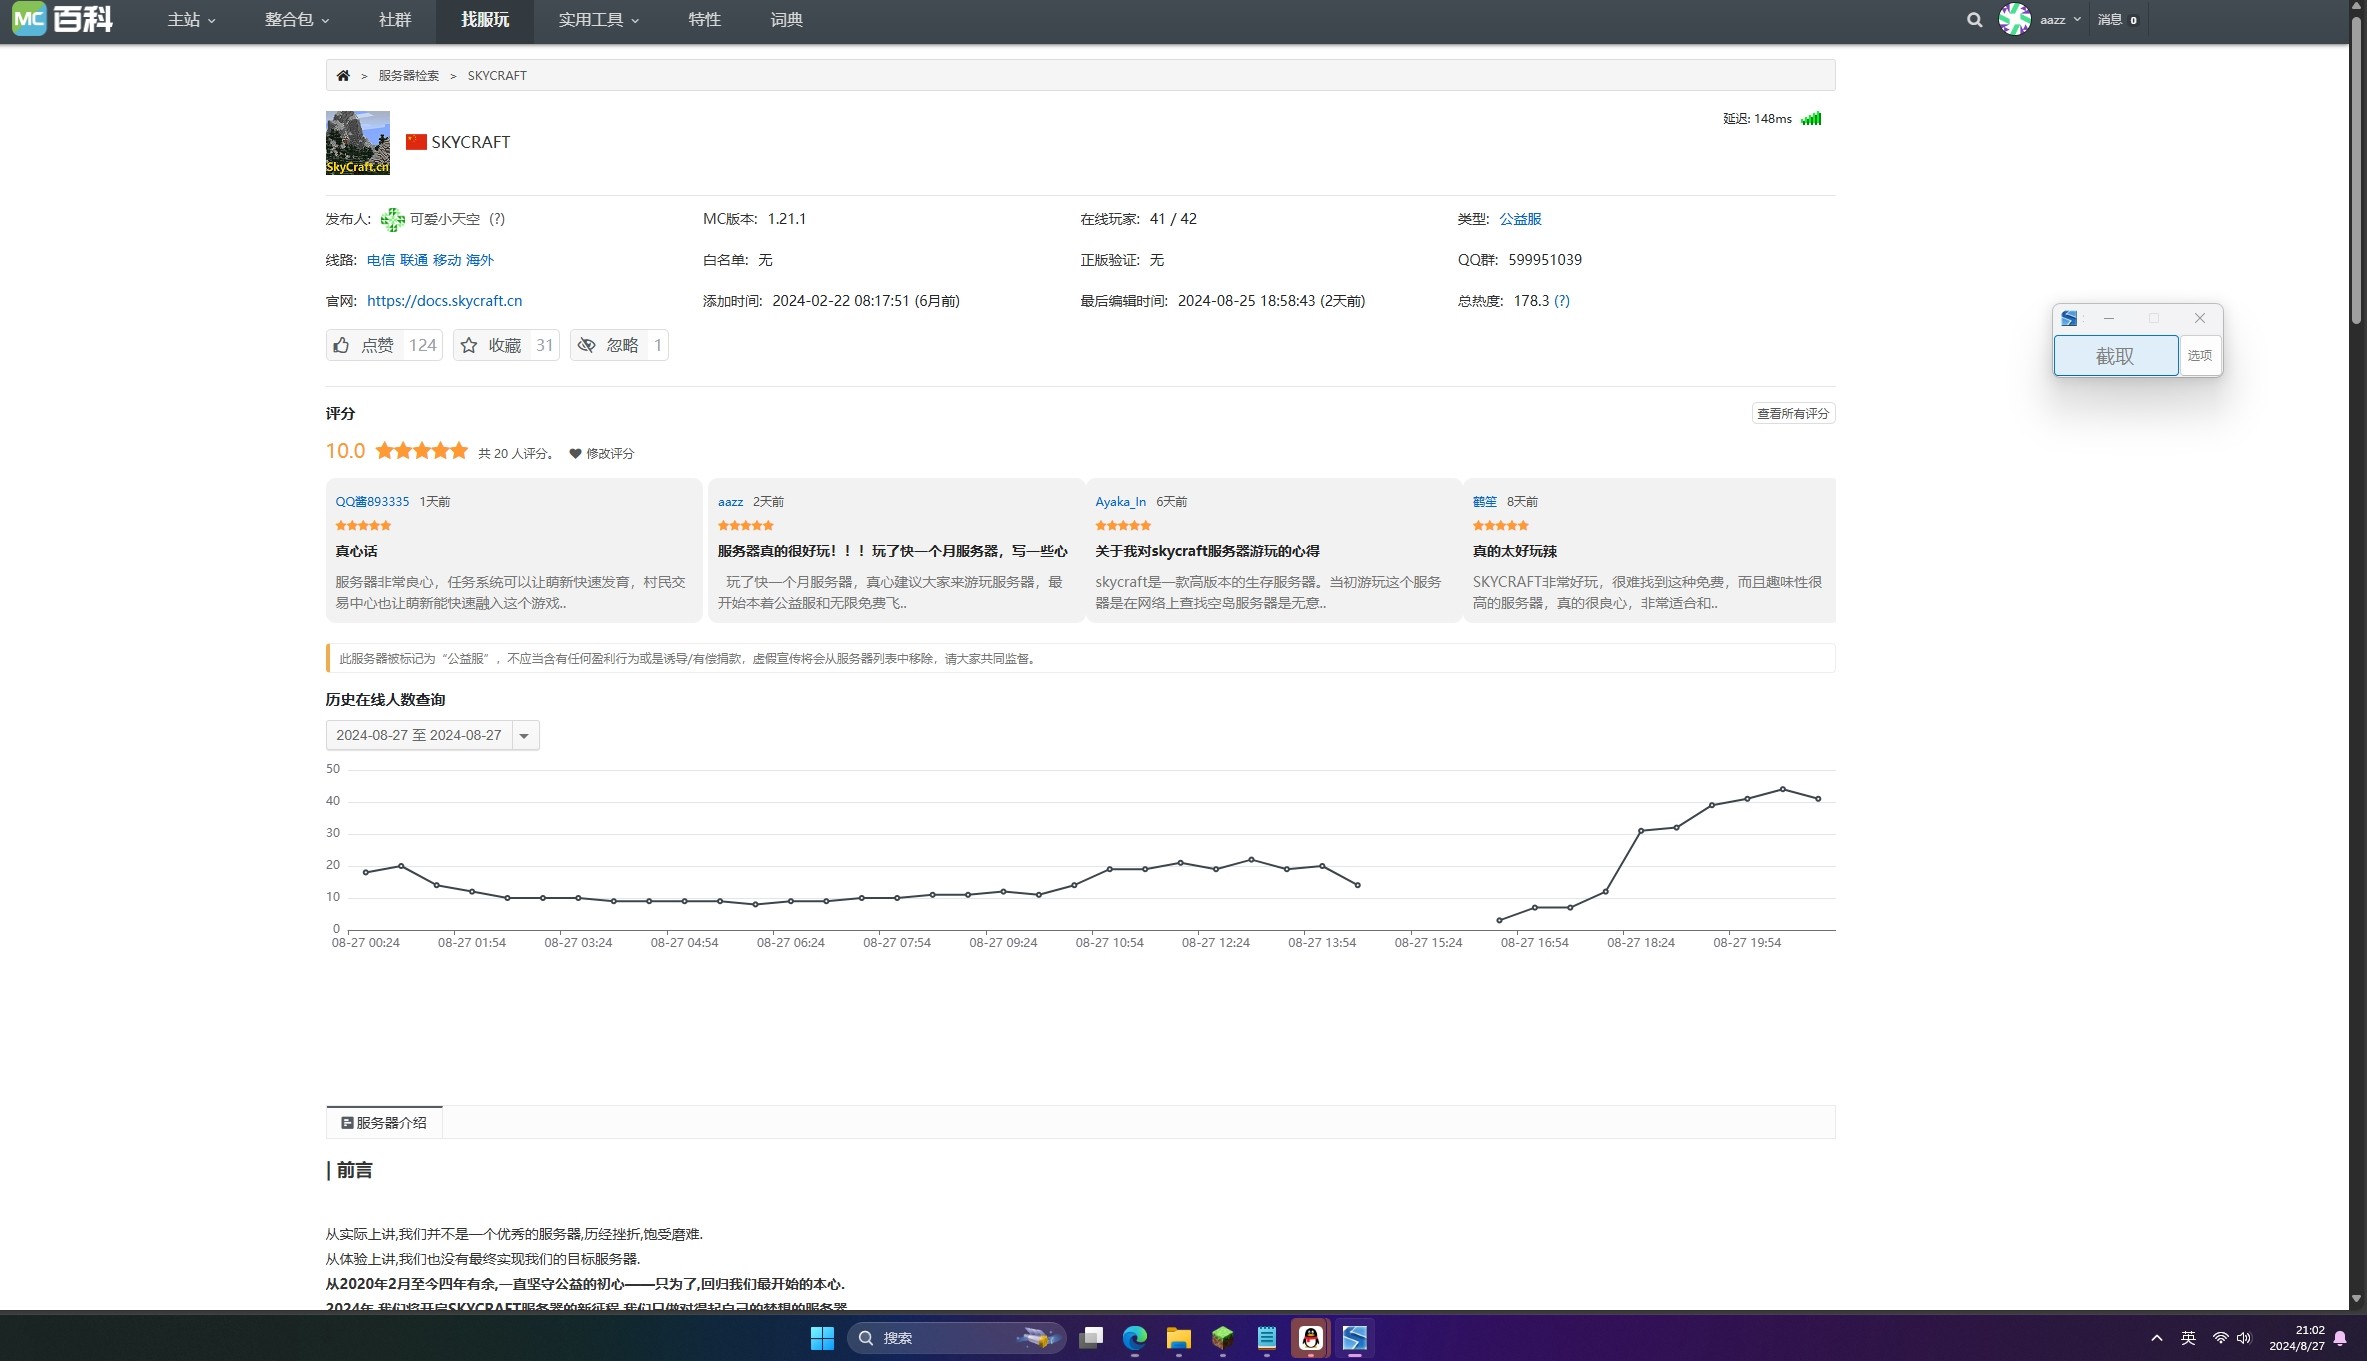Click the aazz user avatar
The height and width of the screenshot is (1361, 2367).
2014,19
